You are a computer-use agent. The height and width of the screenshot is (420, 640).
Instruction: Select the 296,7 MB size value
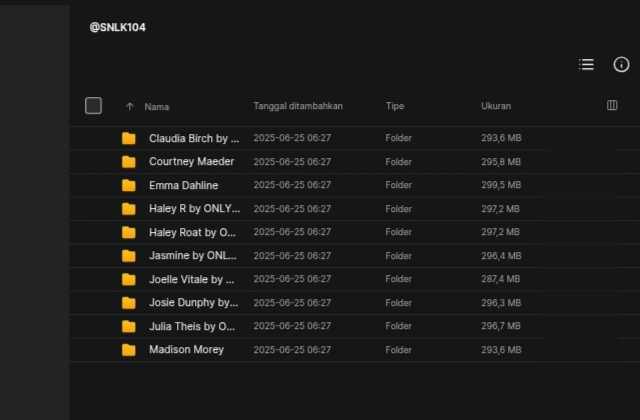coord(501,326)
